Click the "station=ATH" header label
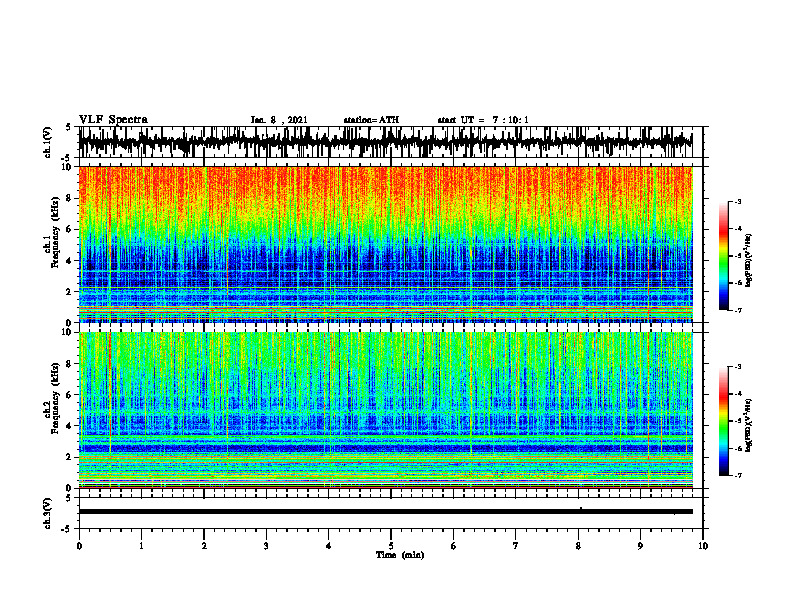 [371, 120]
